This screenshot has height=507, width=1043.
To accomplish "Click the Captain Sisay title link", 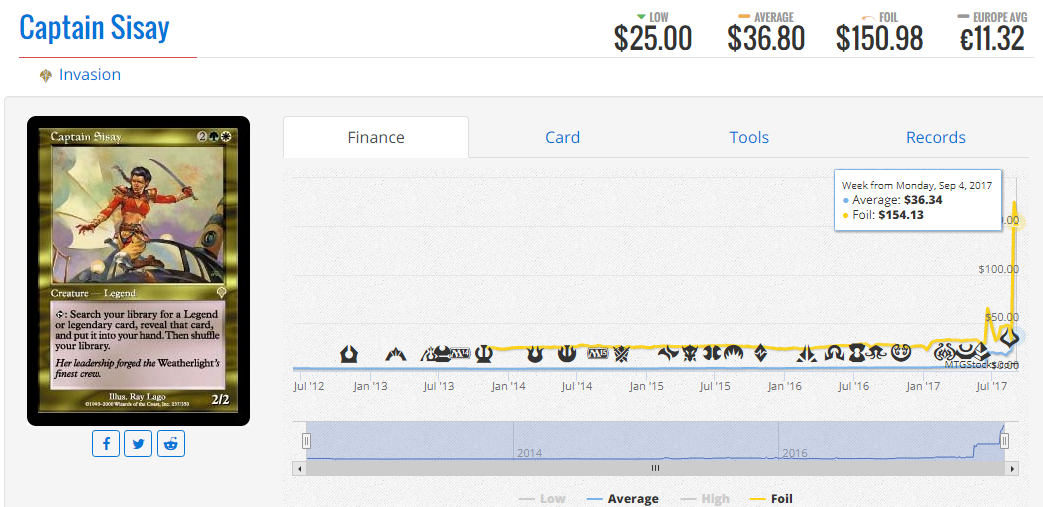I will (x=94, y=28).
